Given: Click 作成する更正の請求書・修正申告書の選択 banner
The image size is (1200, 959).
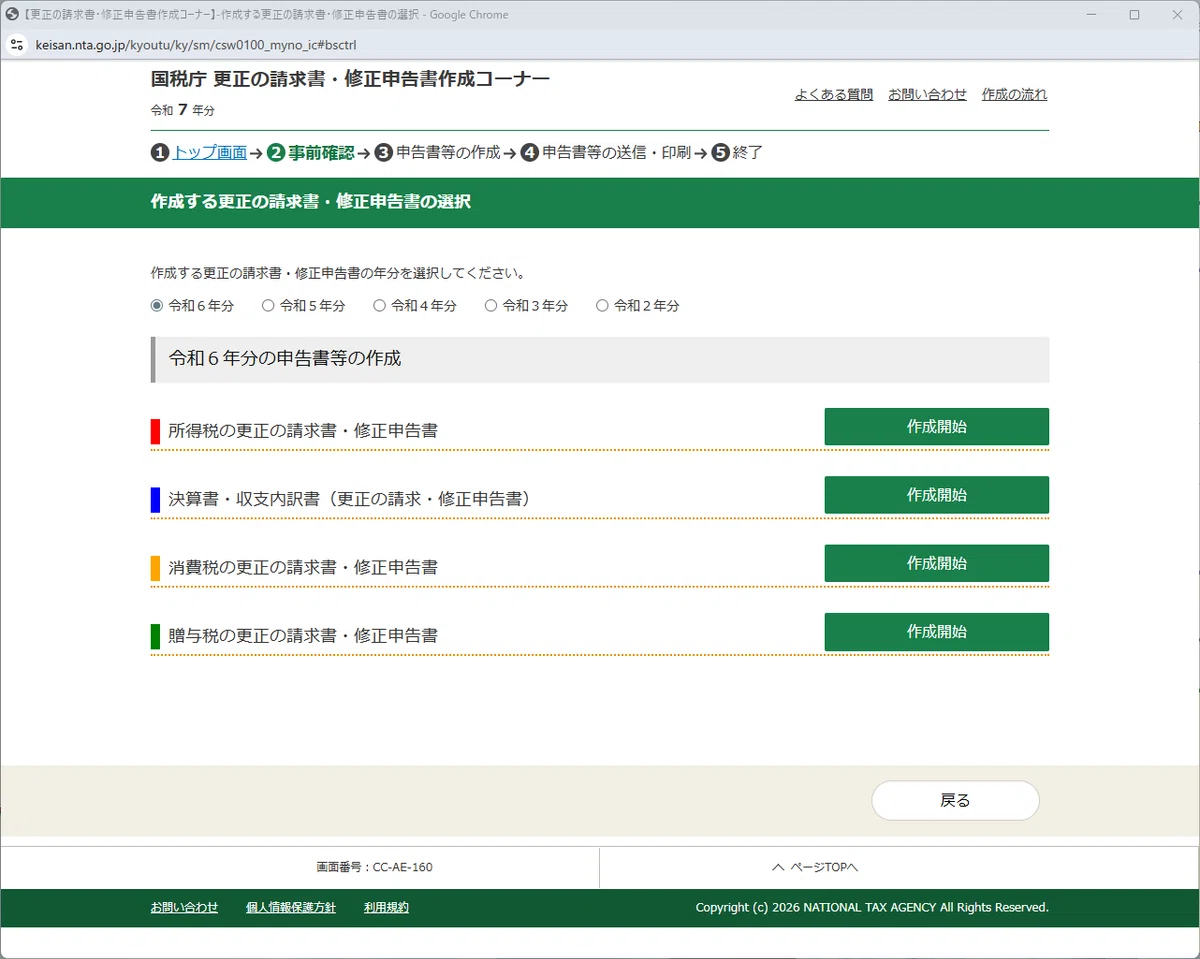Looking at the screenshot, I should (x=310, y=202).
